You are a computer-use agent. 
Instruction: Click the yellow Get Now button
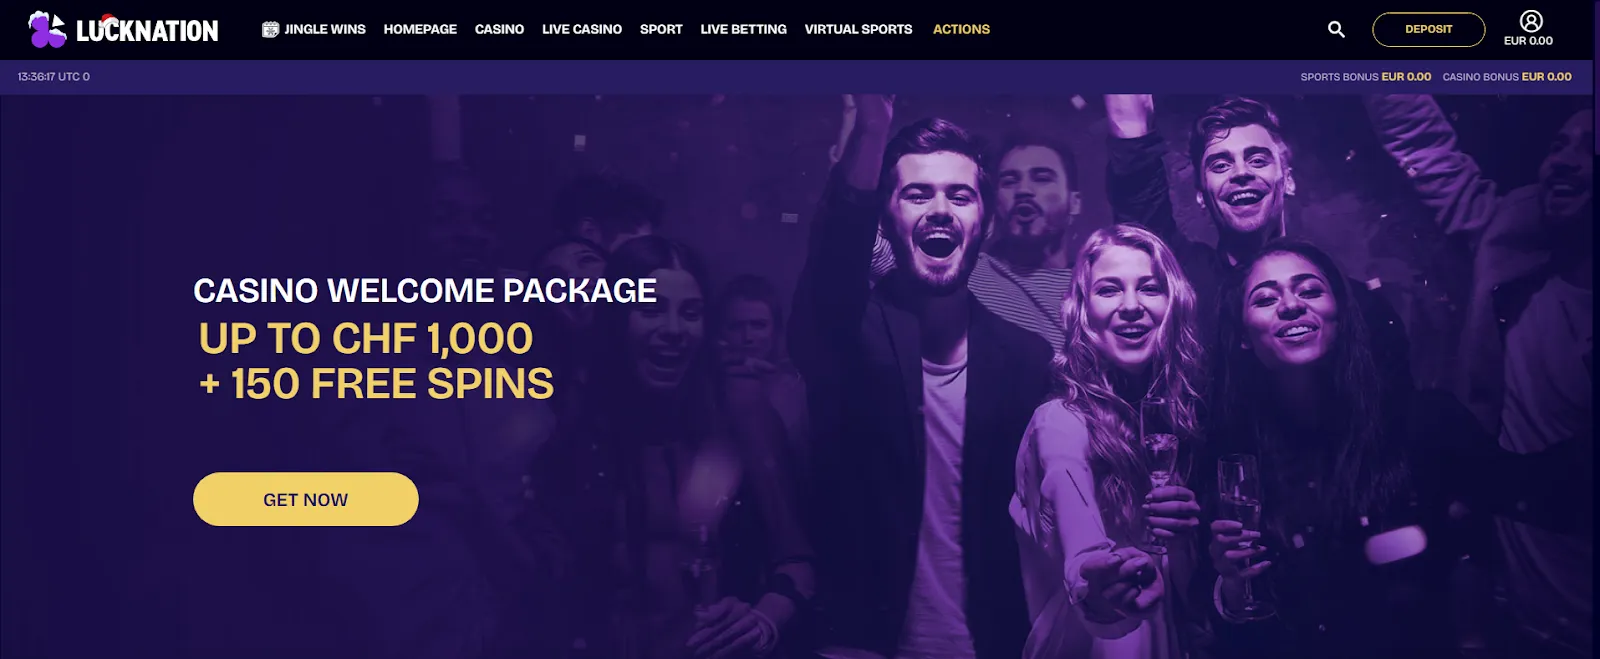click(305, 499)
